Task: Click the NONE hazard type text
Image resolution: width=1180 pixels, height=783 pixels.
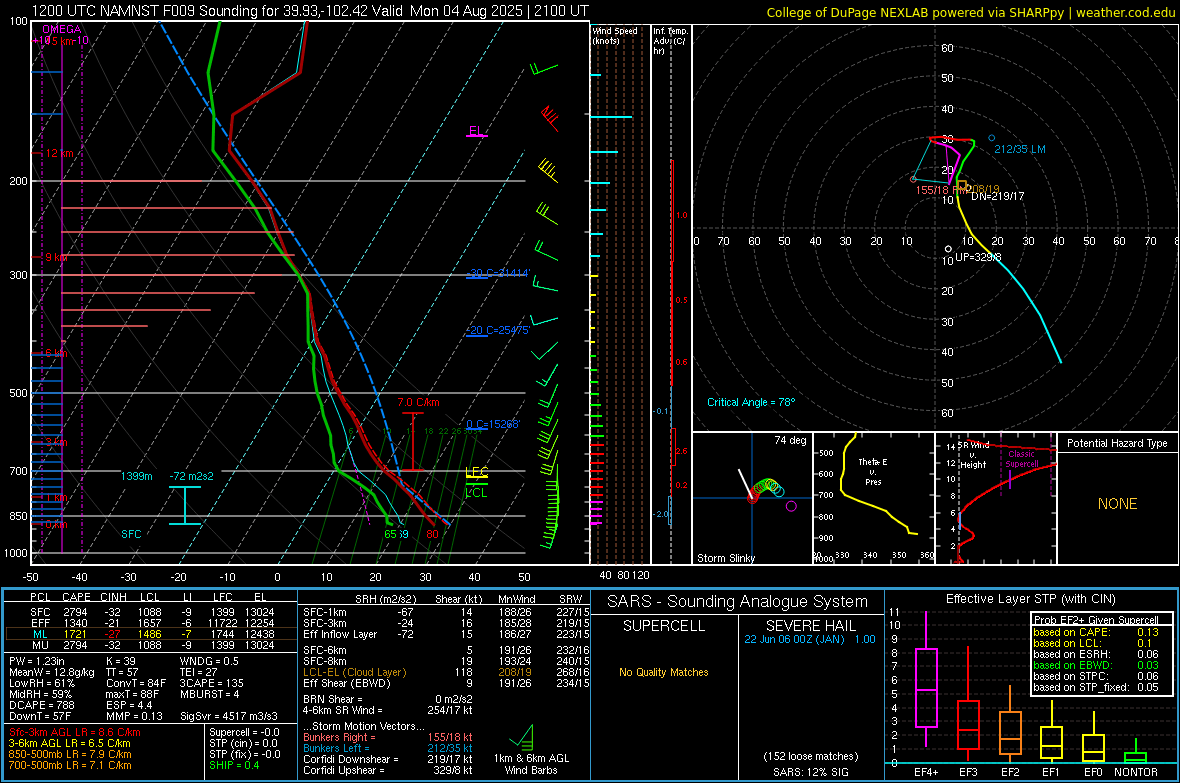Action: tap(1118, 504)
